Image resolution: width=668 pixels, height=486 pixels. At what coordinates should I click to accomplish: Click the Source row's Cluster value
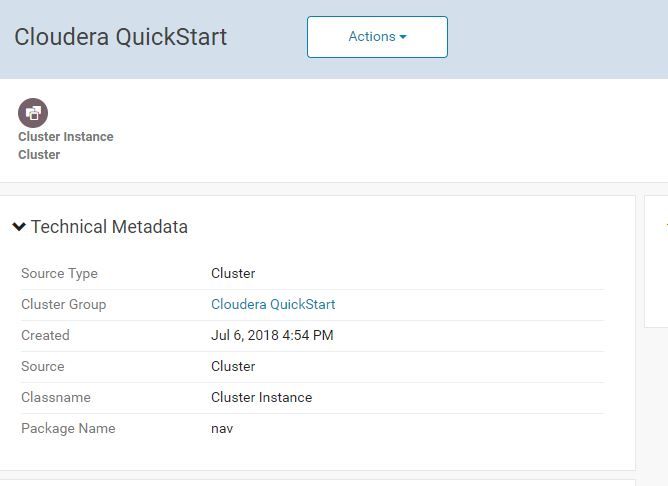tap(233, 366)
